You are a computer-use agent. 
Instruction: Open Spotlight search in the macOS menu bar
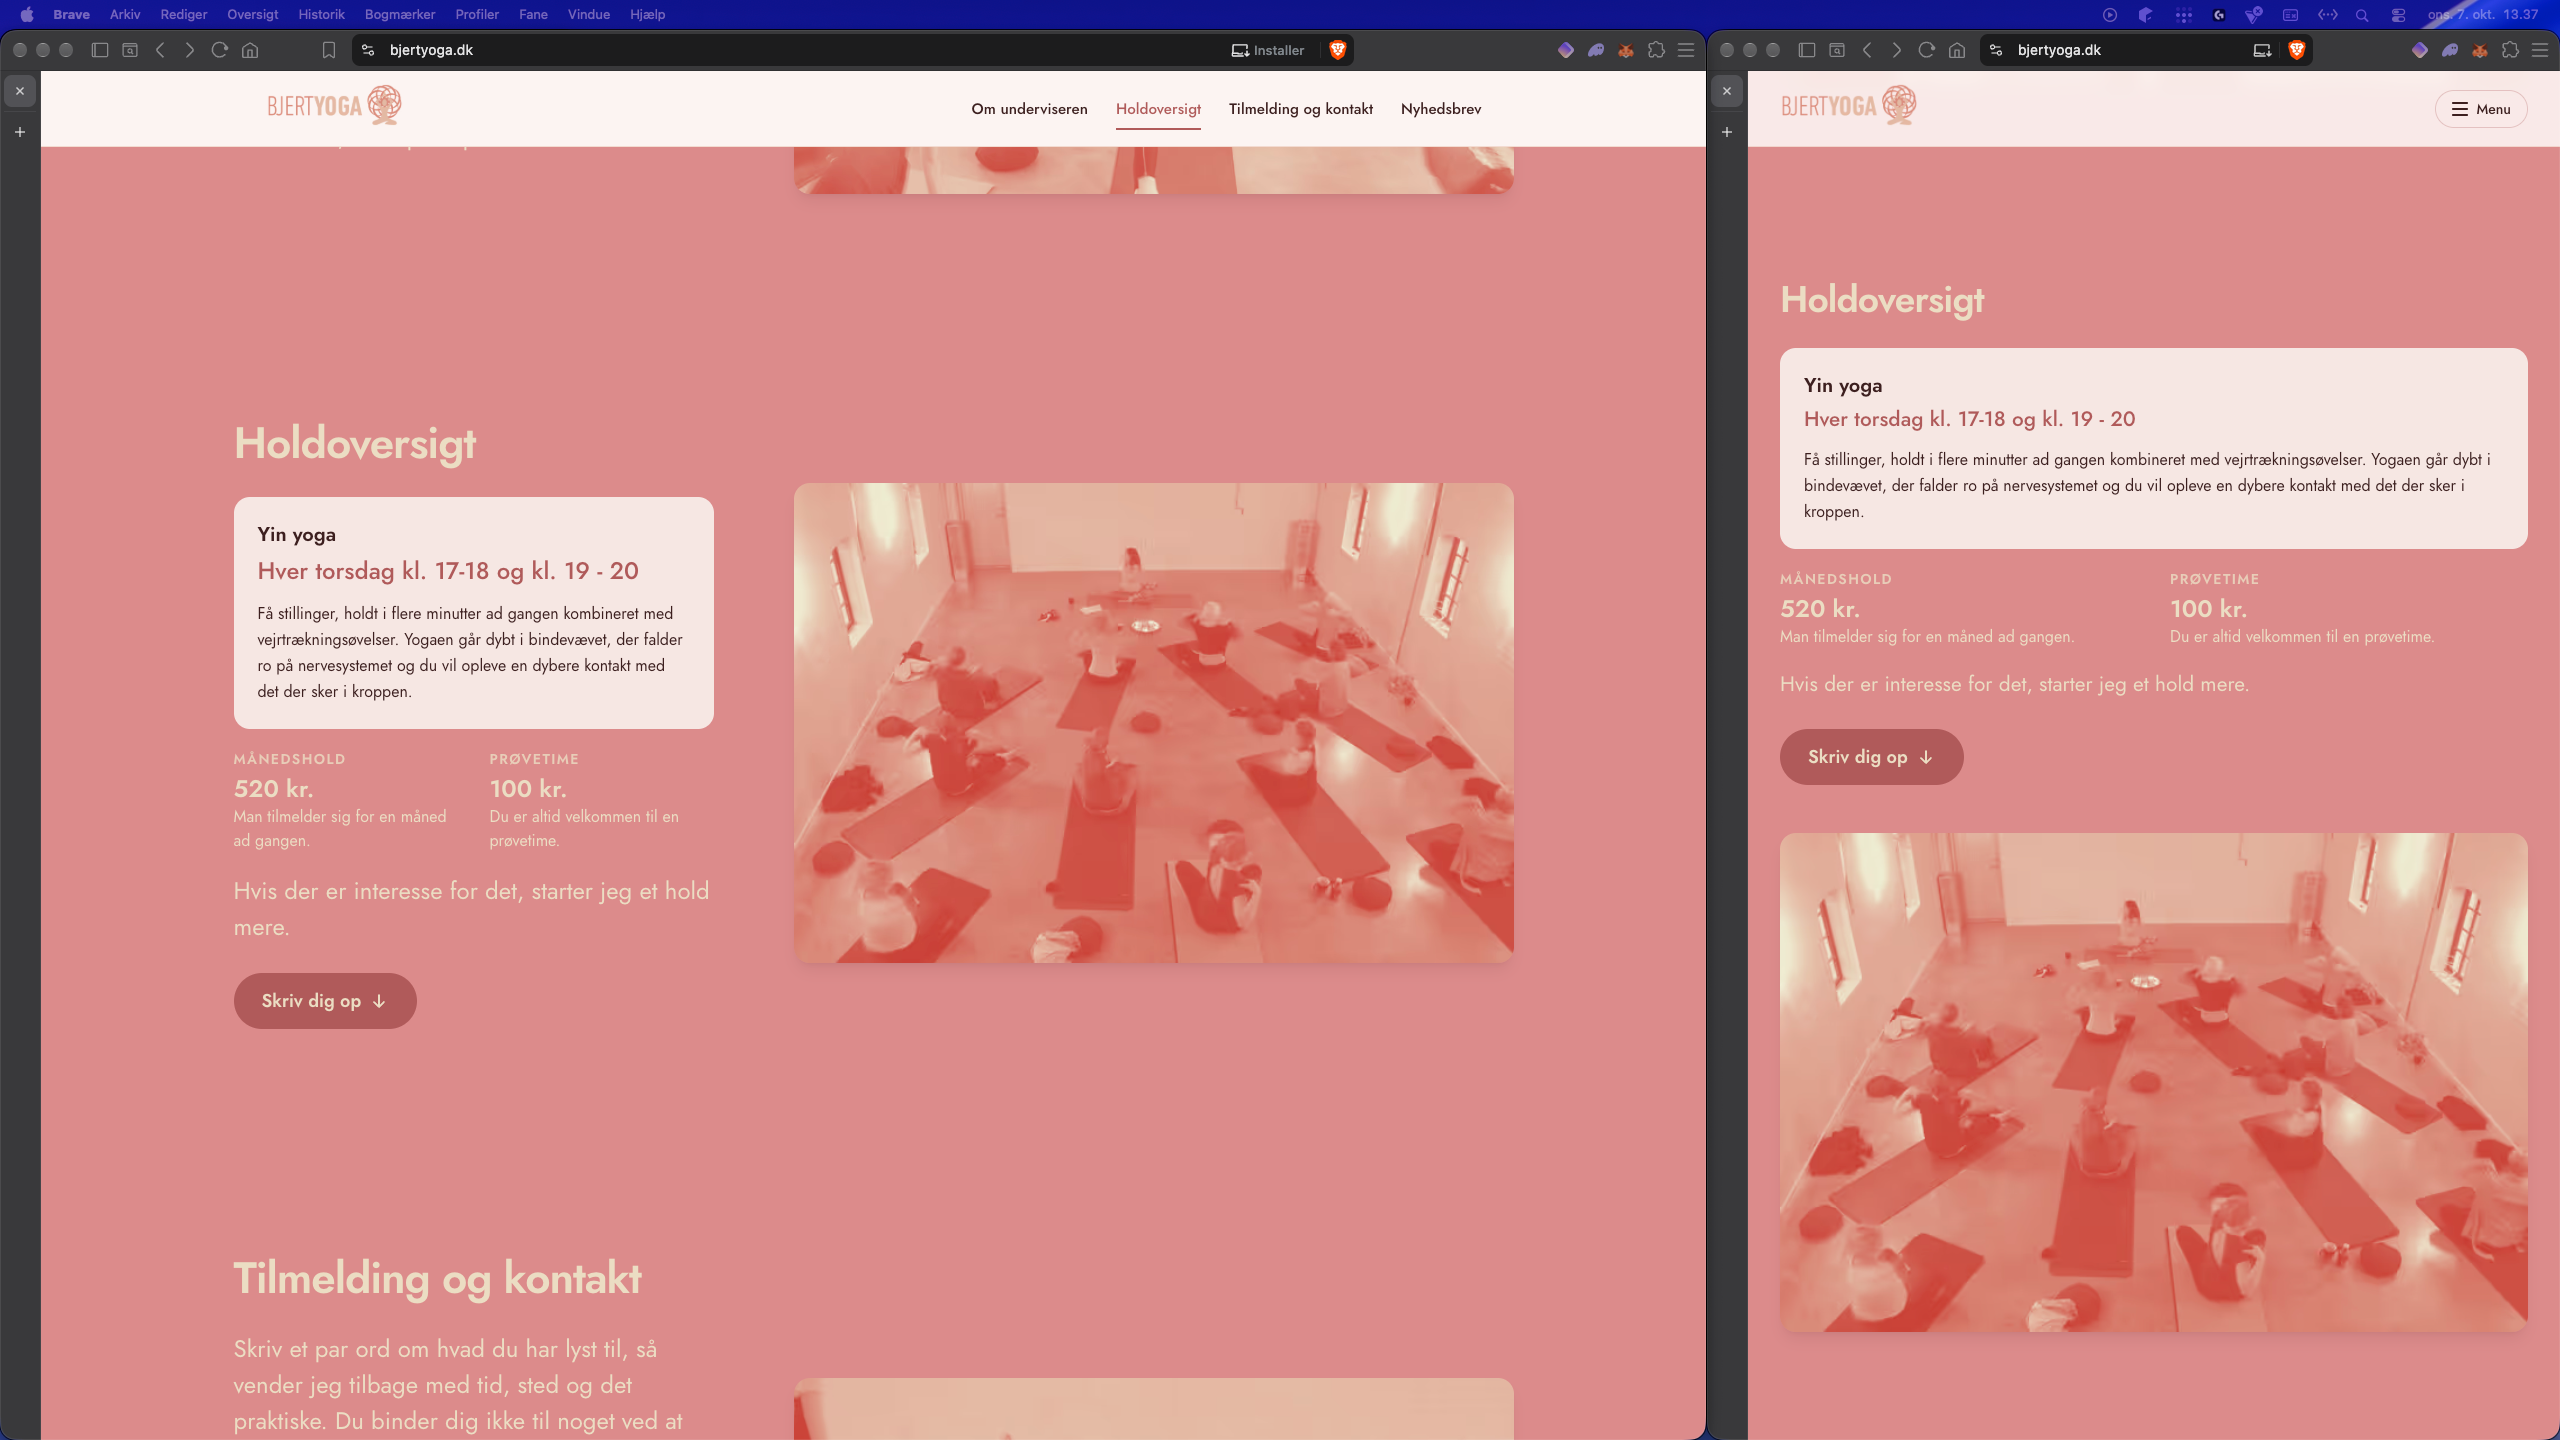pyautogui.click(x=2362, y=15)
